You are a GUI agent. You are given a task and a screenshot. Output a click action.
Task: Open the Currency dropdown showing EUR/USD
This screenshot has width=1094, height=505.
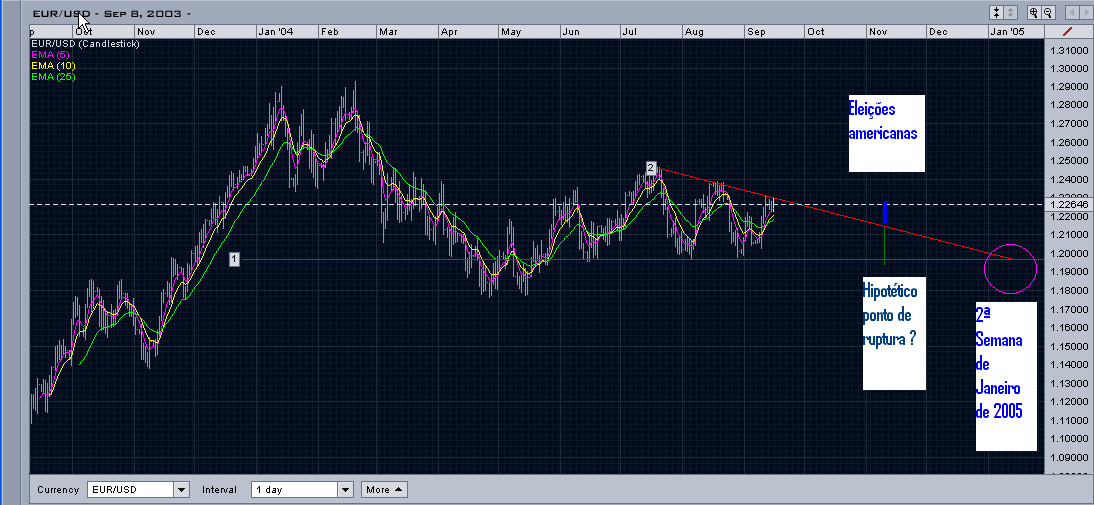[138, 490]
